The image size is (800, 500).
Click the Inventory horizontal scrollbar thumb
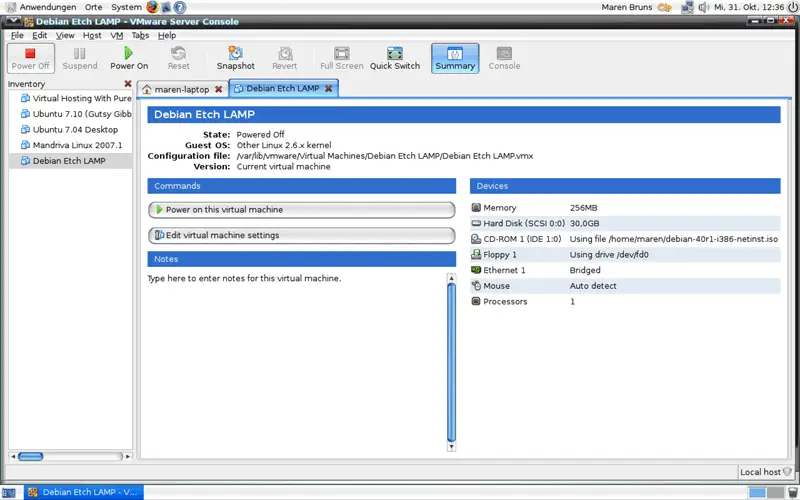[31, 456]
